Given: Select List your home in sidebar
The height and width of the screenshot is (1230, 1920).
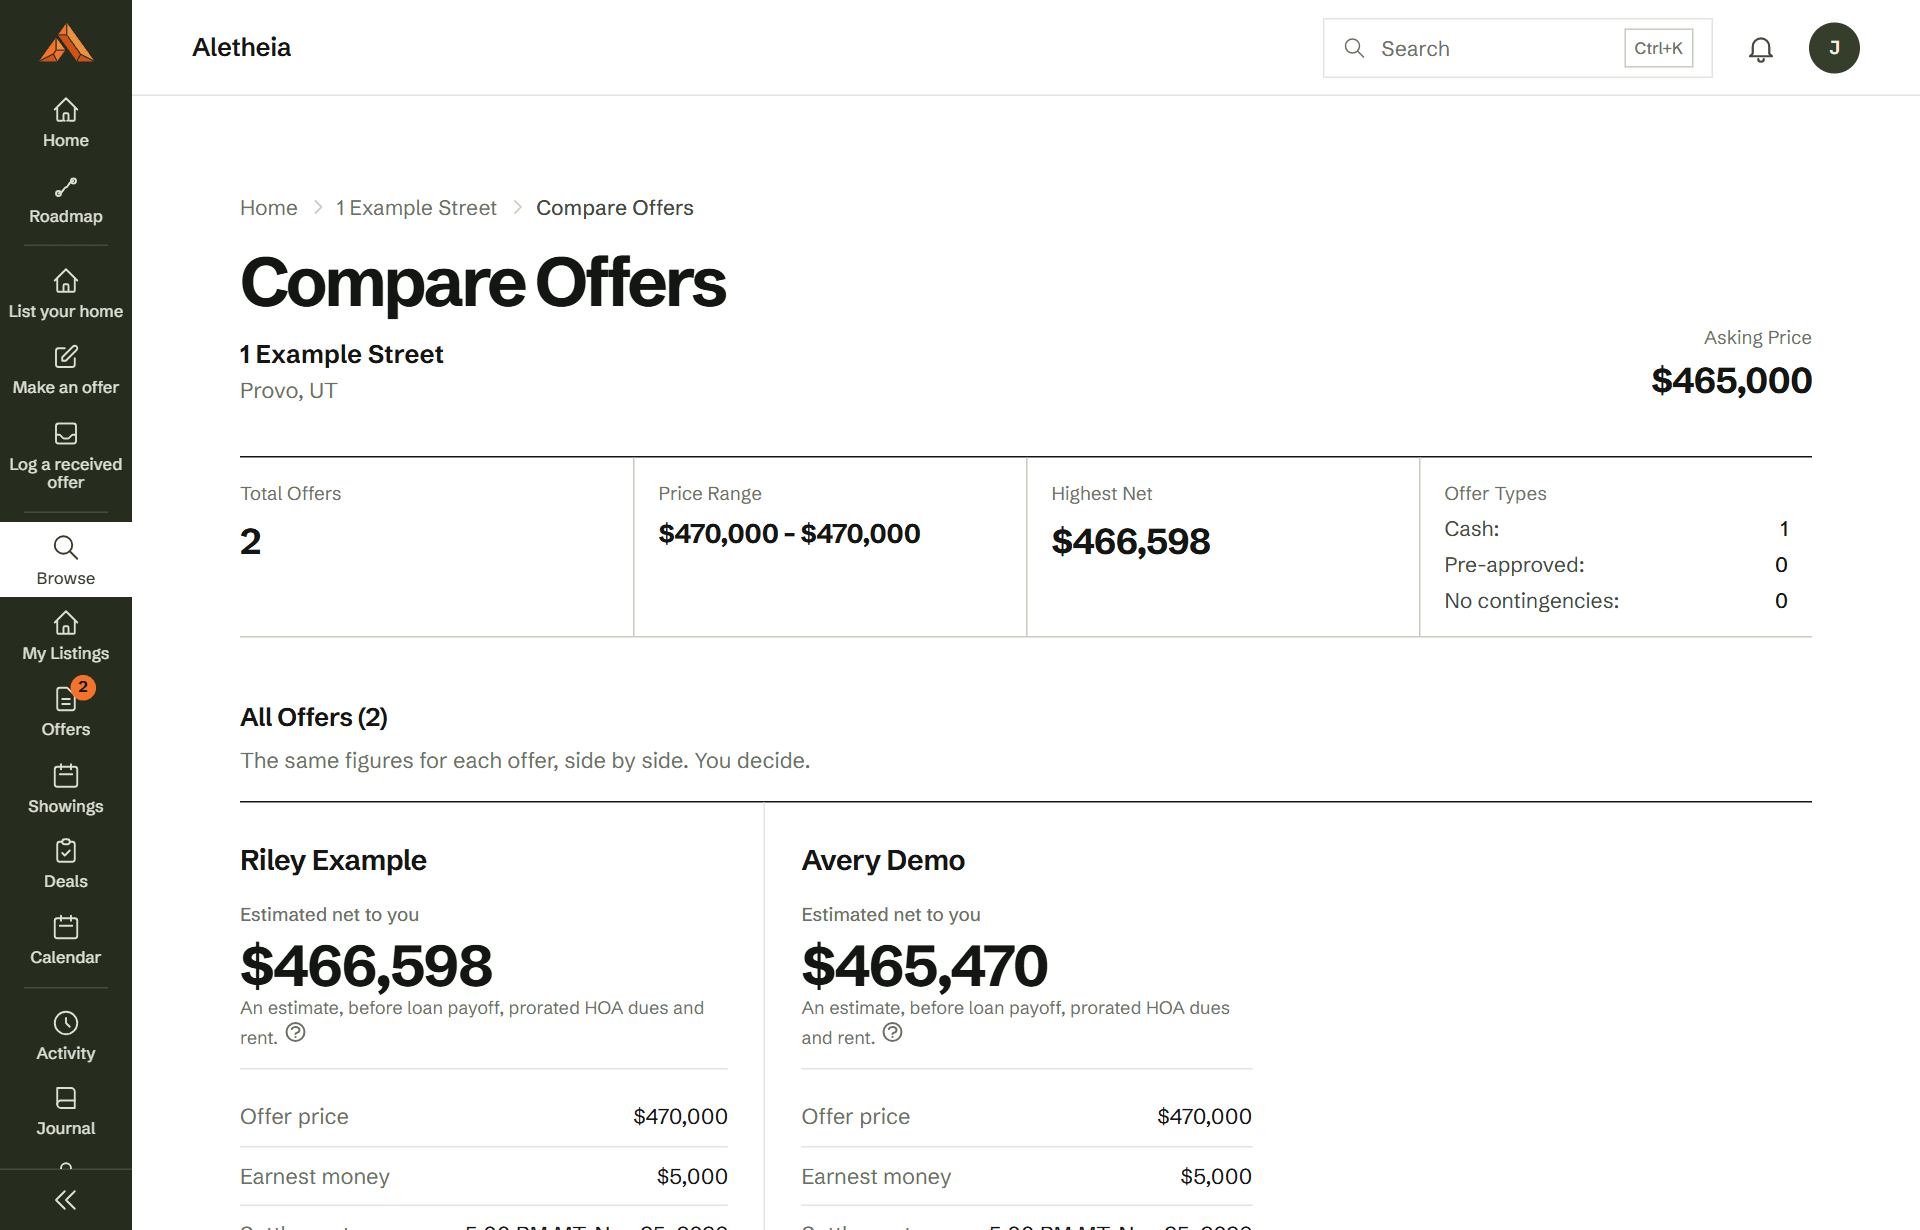Looking at the screenshot, I should (x=66, y=294).
